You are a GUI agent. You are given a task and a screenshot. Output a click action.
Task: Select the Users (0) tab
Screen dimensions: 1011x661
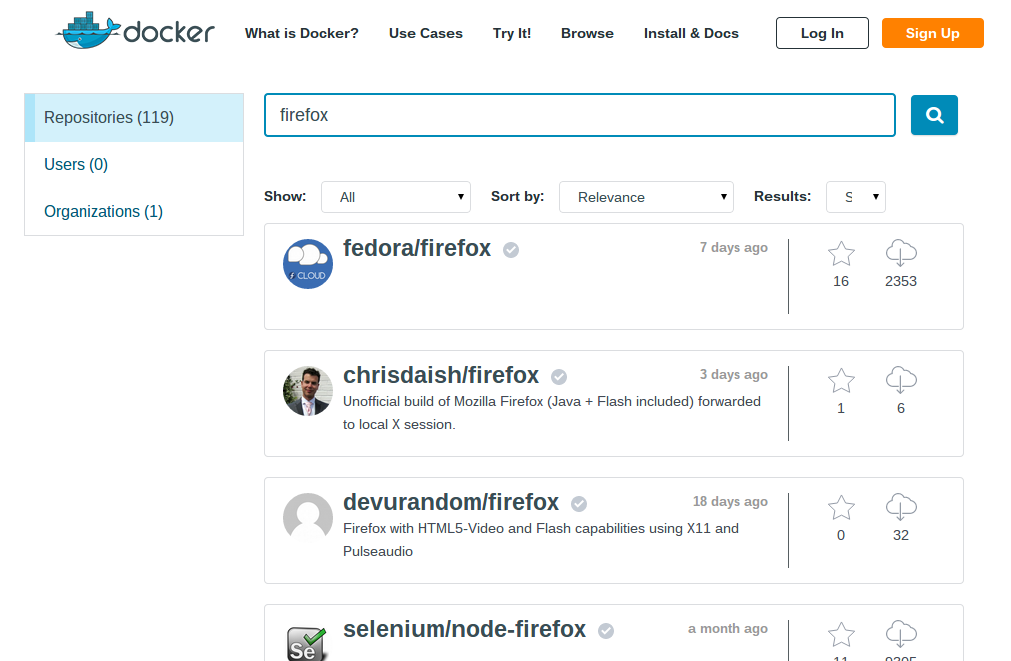134,164
